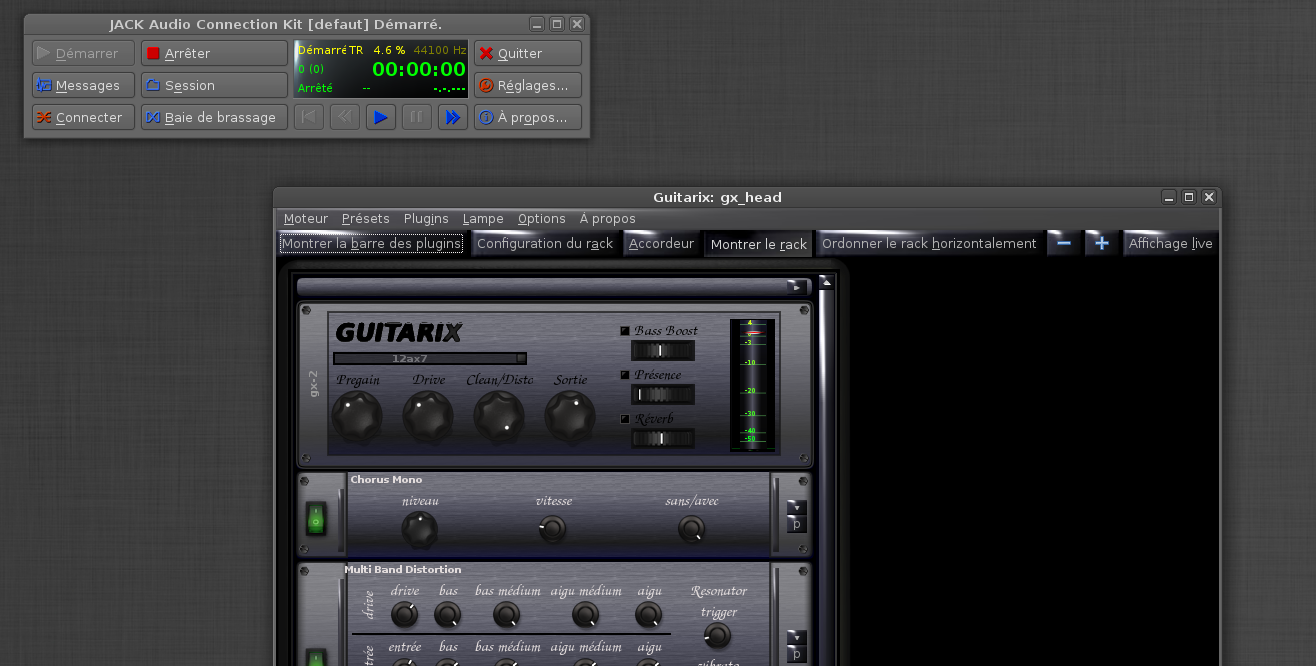Click the Réverb level slider
Viewport: 1316px width, 666px height.
pos(662,439)
